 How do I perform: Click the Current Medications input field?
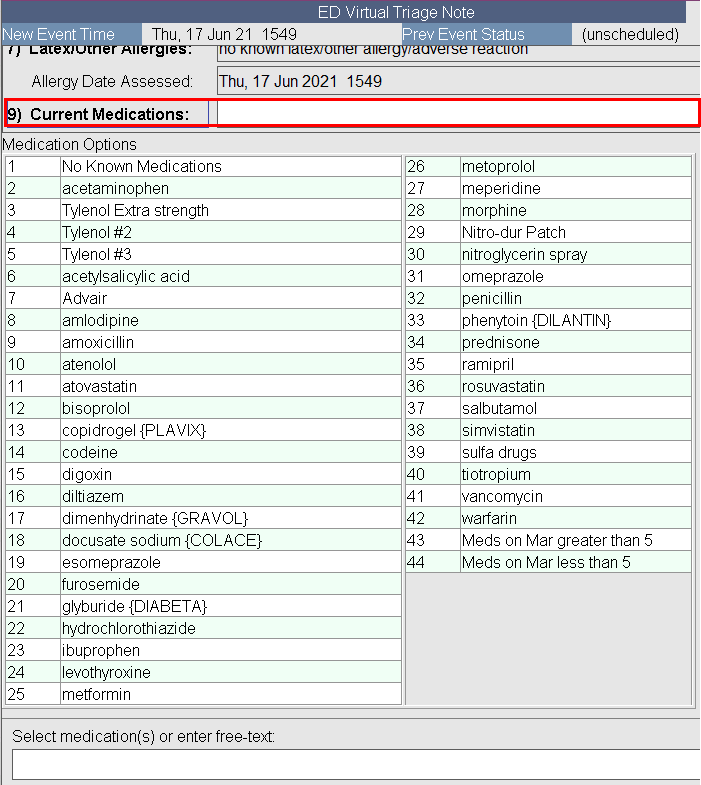[458, 114]
